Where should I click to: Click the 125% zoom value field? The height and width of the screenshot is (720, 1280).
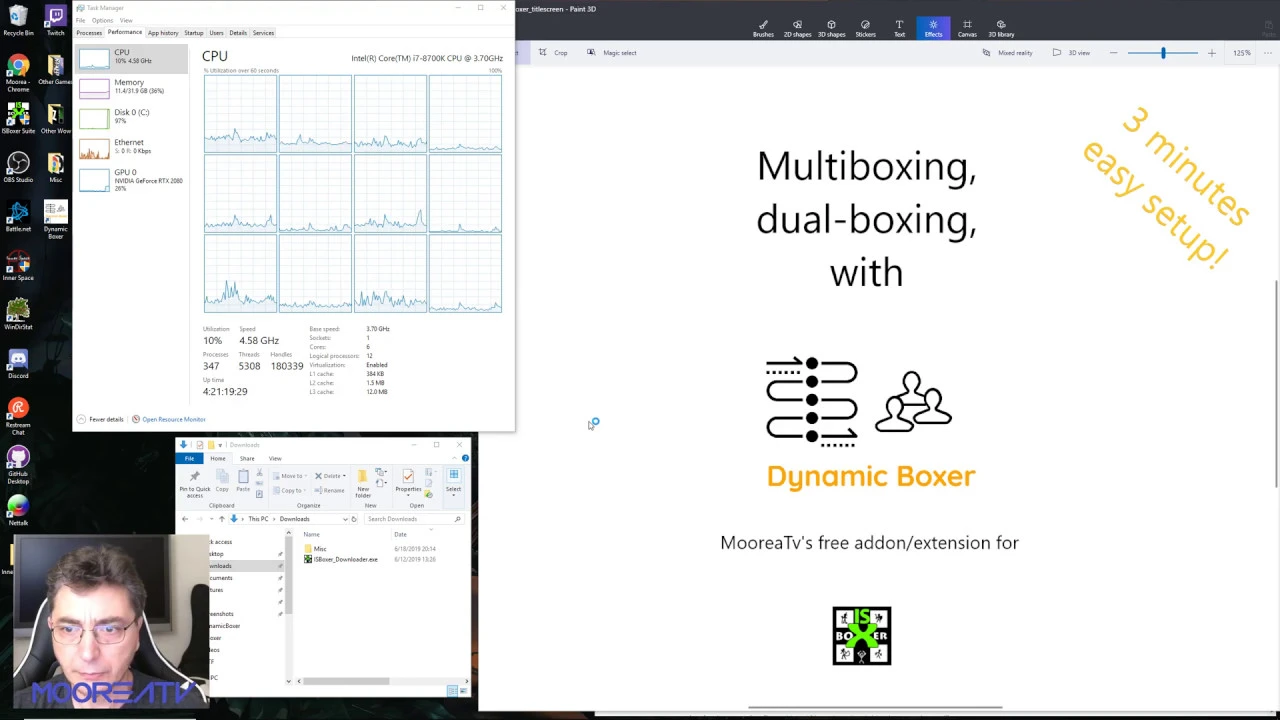tap(1242, 53)
